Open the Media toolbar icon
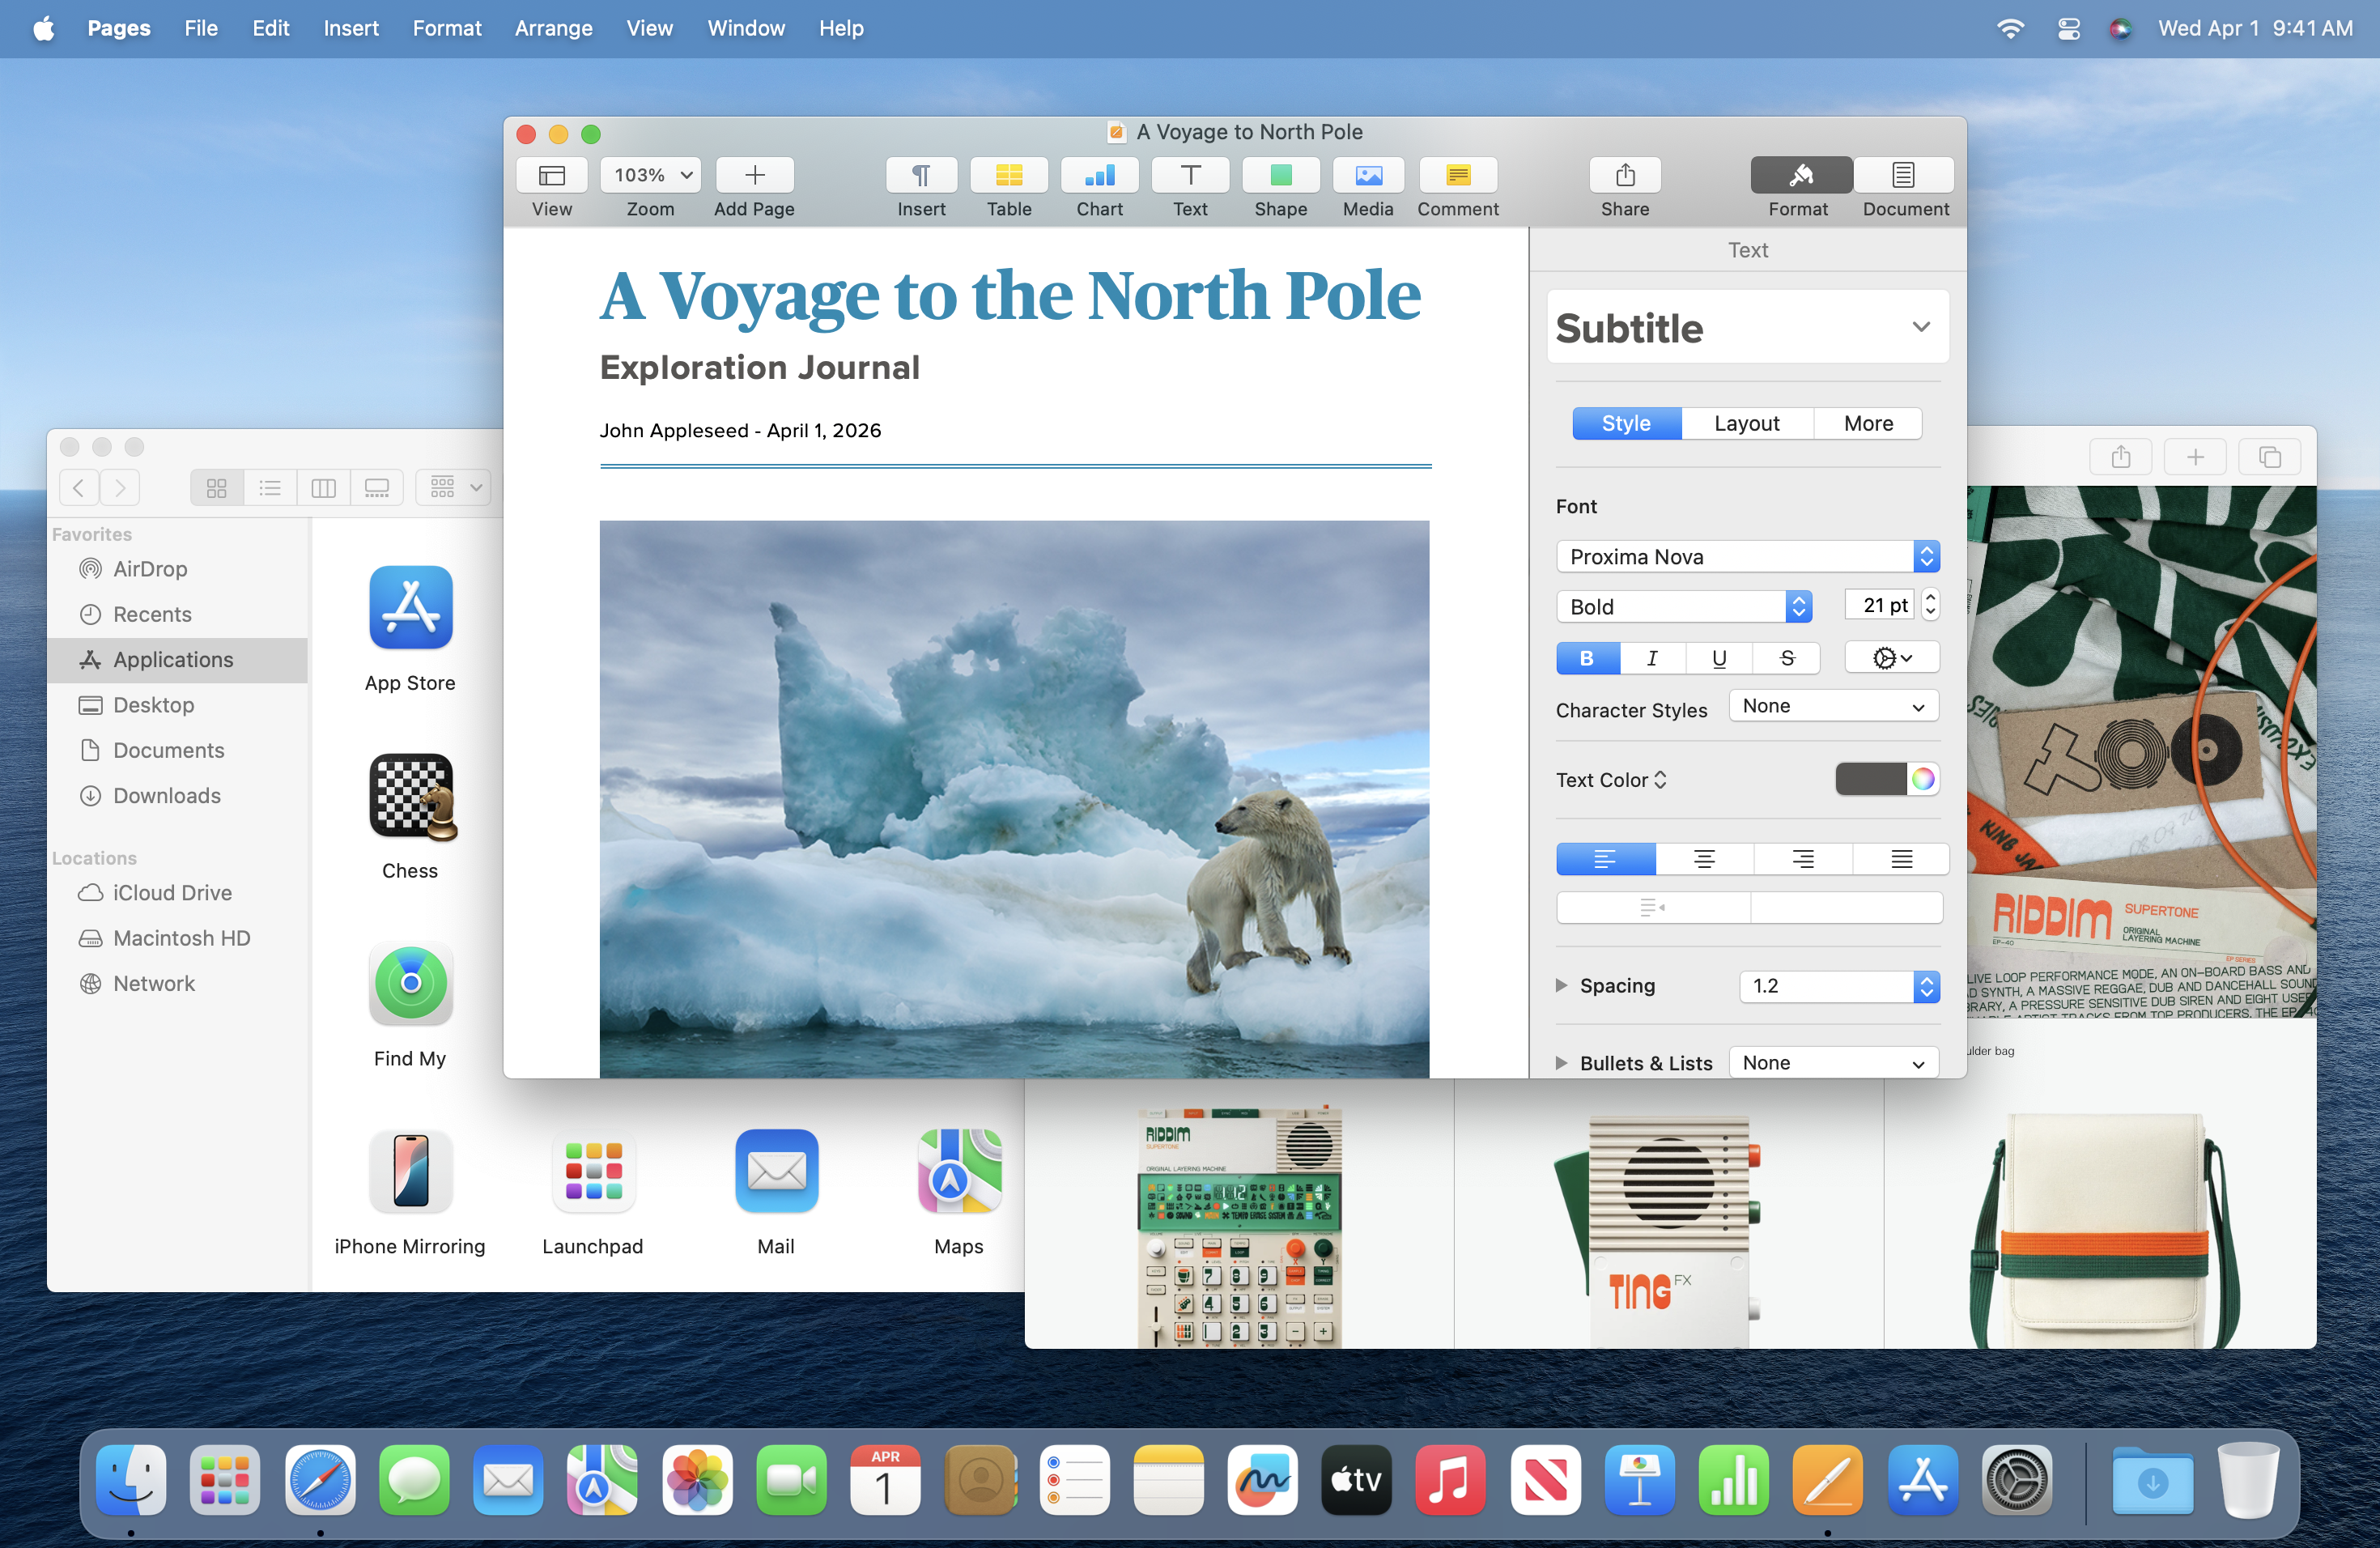Viewport: 2380px width, 1548px height. pyautogui.click(x=1367, y=176)
